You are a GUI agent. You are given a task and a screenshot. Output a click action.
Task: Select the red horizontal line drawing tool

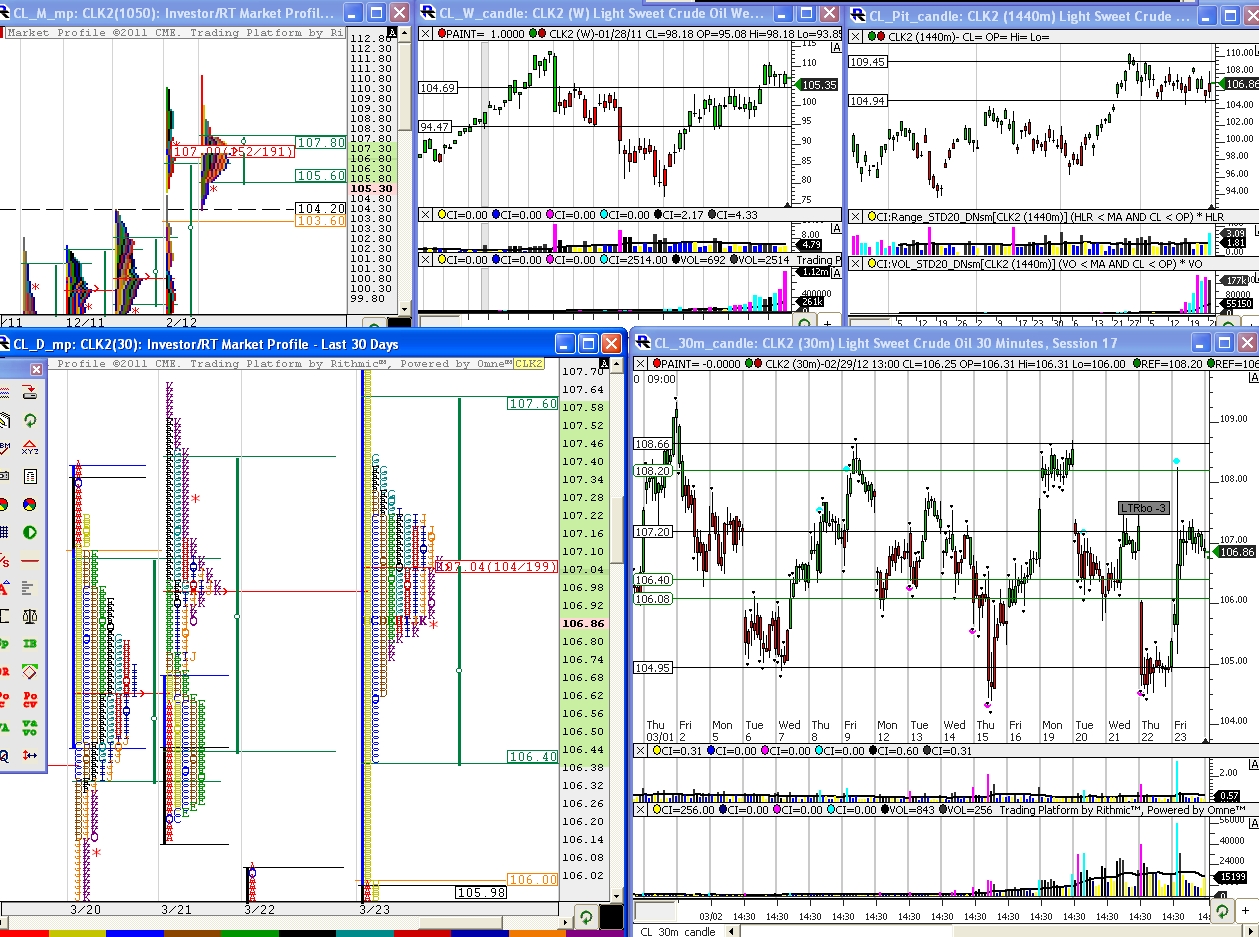(30, 560)
